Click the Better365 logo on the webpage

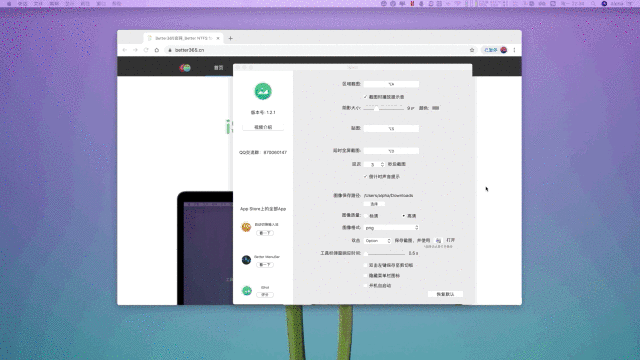point(185,68)
